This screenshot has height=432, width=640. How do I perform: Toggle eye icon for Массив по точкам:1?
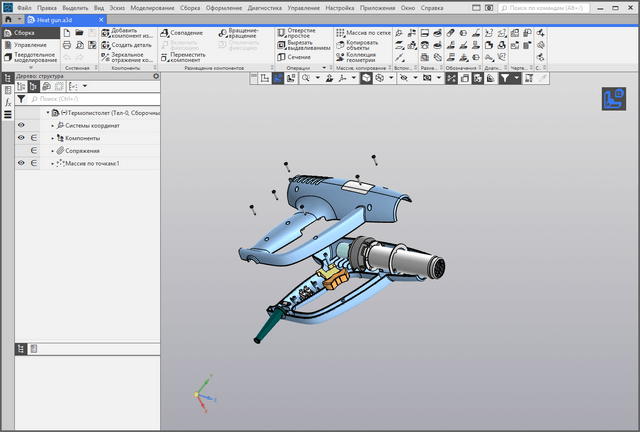pyautogui.click(x=21, y=163)
